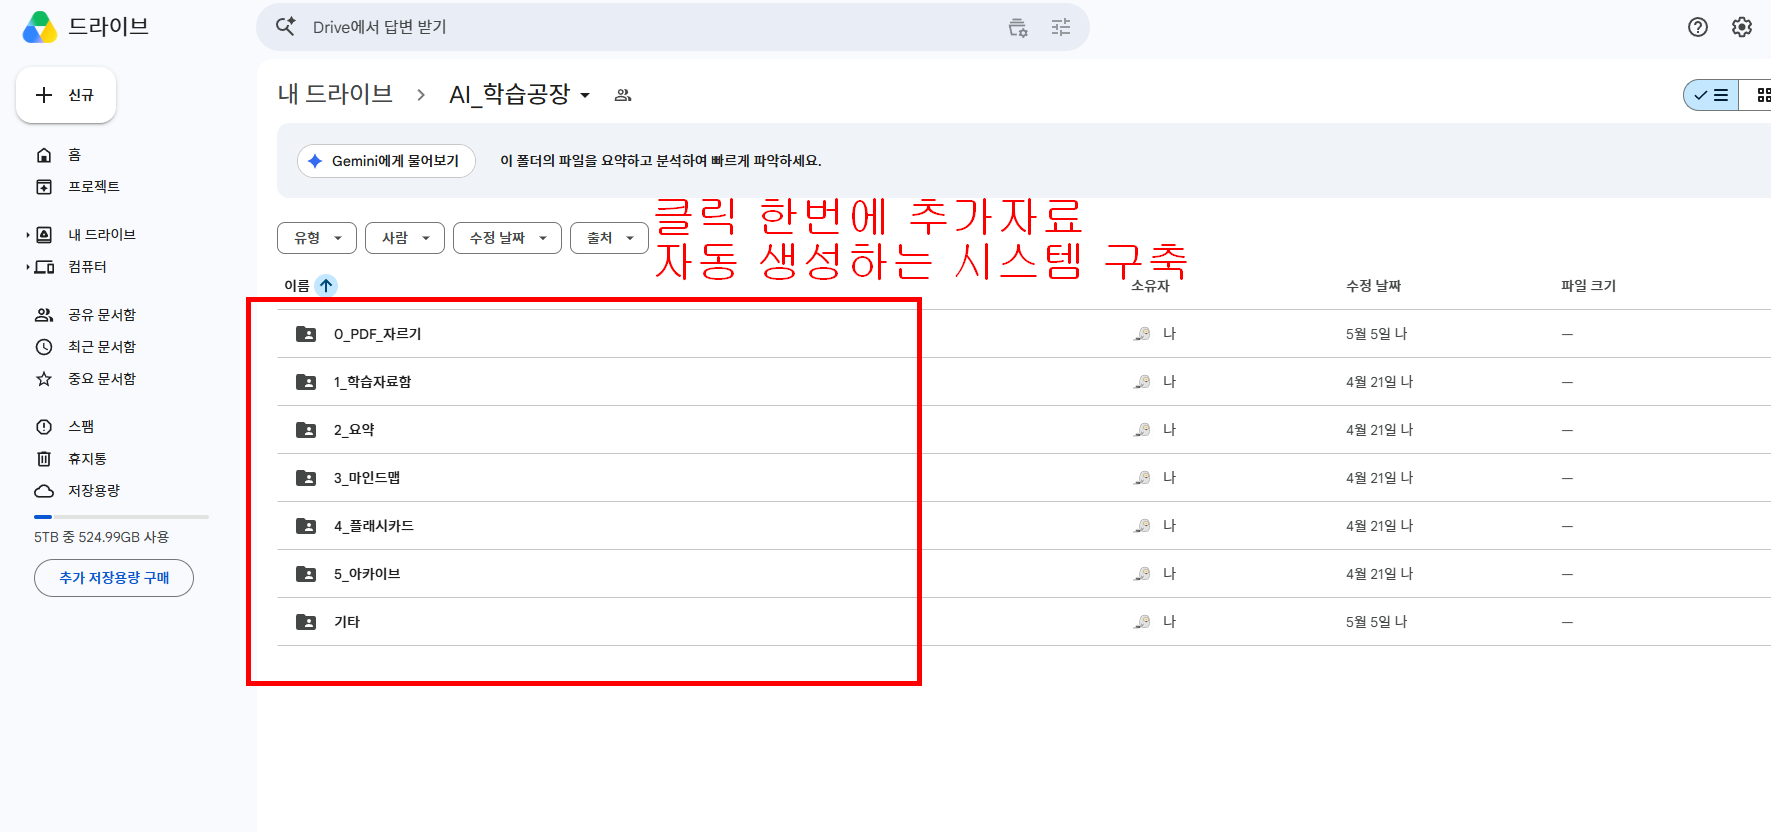Screen dimensions: 1771x832
Task: Open the AI_학습공장 folder dropdown menu
Action: [585, 96]
